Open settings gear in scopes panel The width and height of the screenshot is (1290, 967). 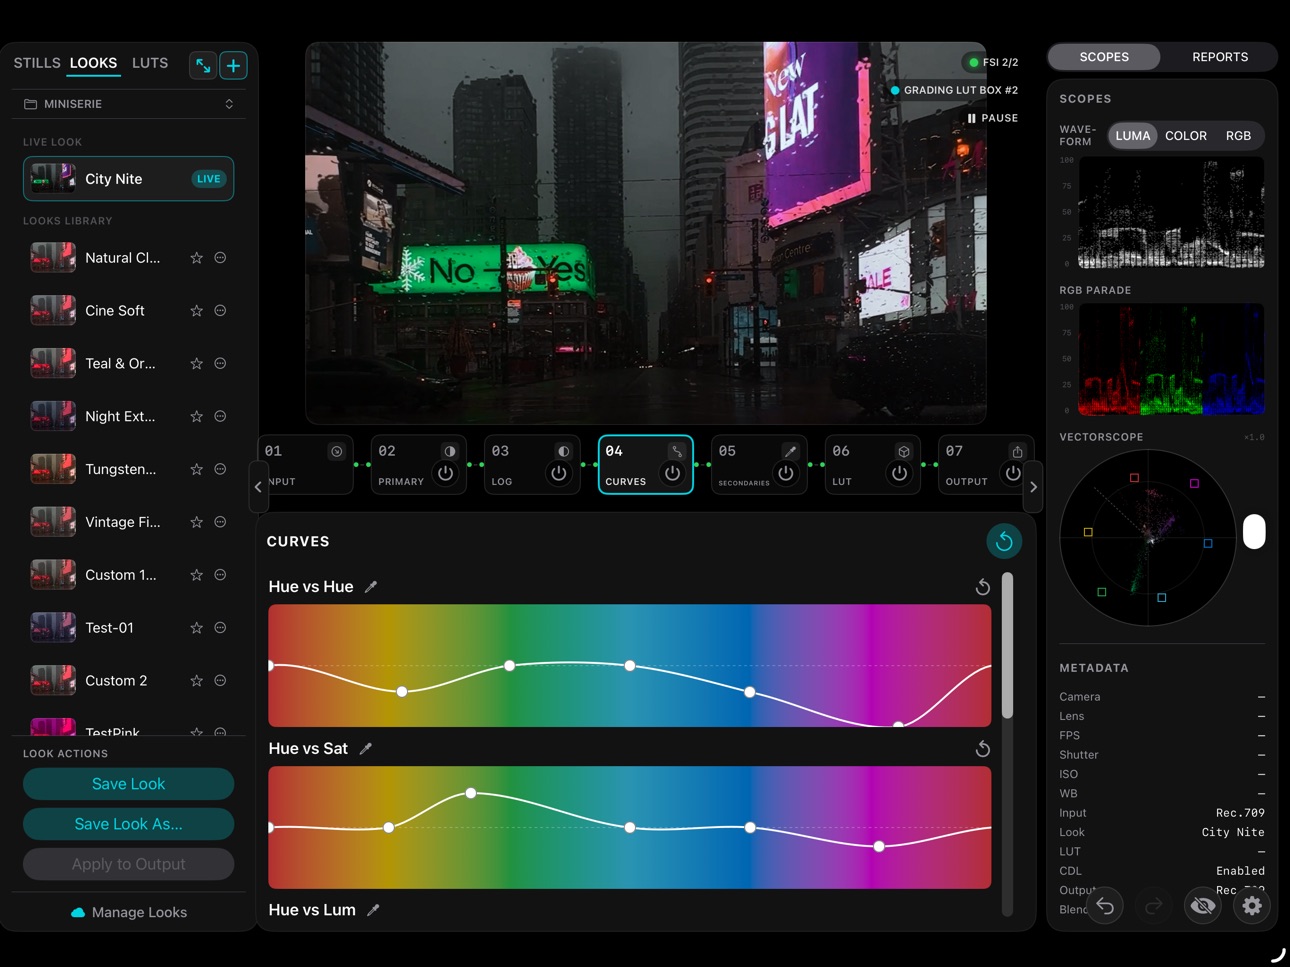pos(1252,906)
